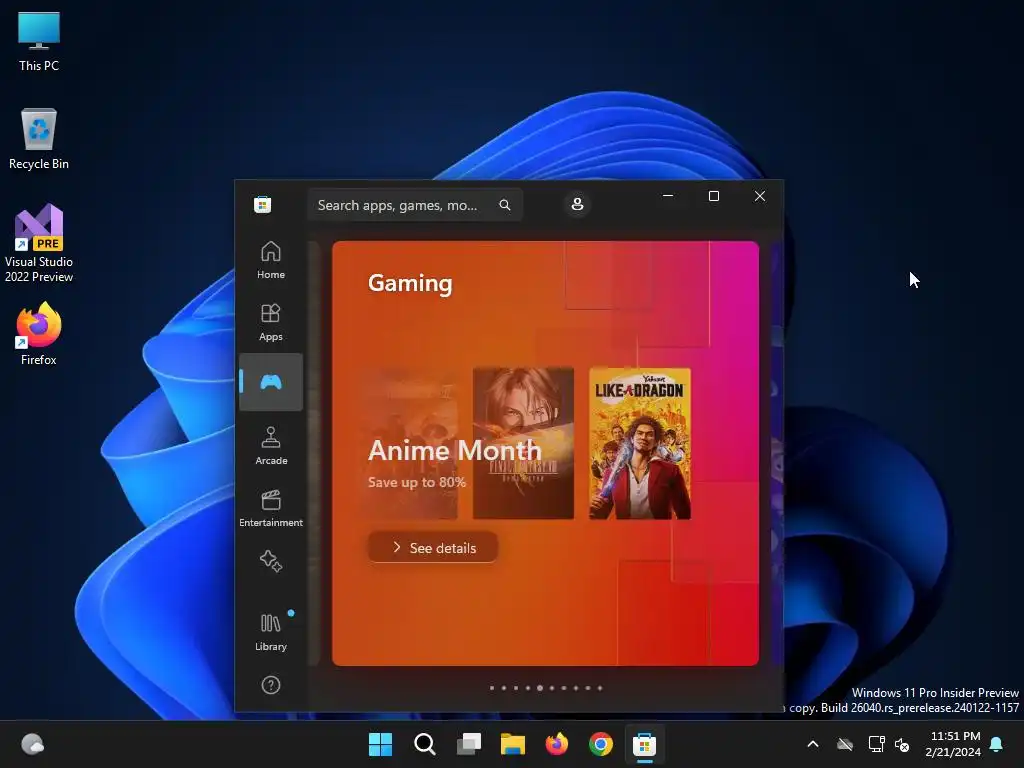Click the muted volume tray icon
Image resolution: width=1024 pixels, height=768 pixels.
[902, 744]
